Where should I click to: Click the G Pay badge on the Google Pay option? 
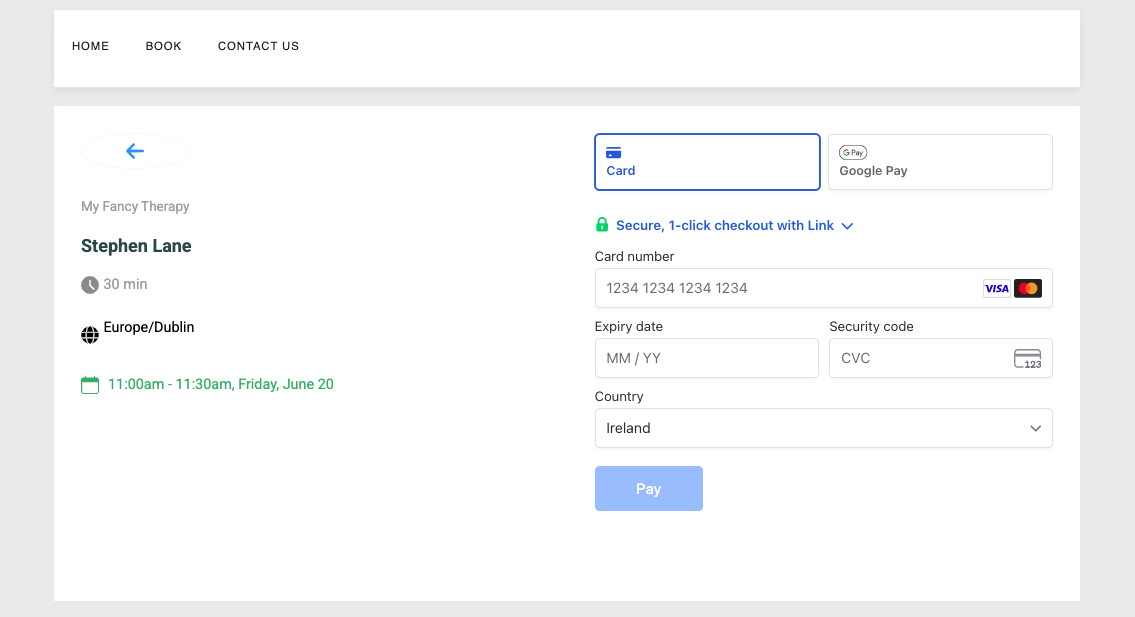click(852, 152)
